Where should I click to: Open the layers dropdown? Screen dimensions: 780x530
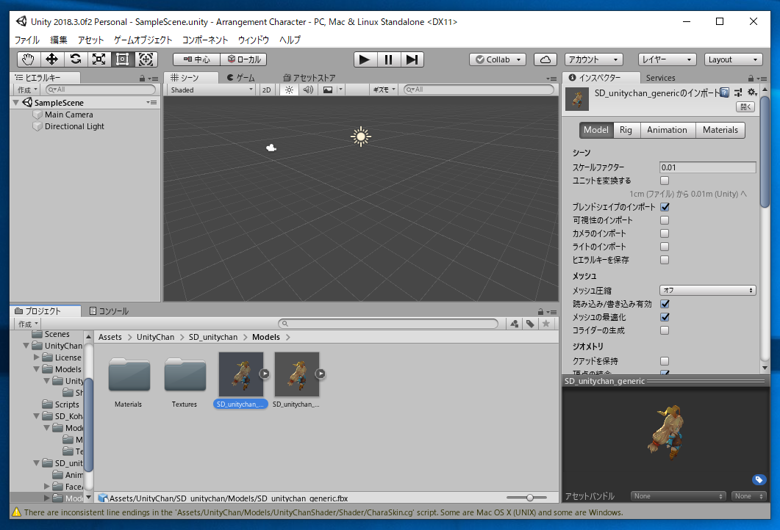[x=667, y=60]
